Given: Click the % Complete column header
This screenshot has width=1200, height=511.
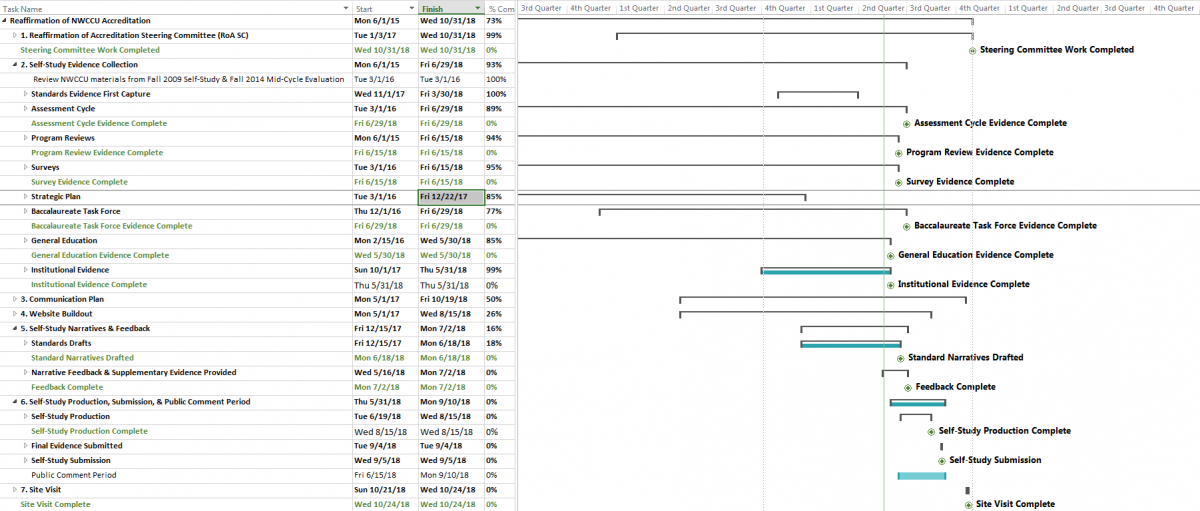Looking at the screenshot, I should coord(500,9).
